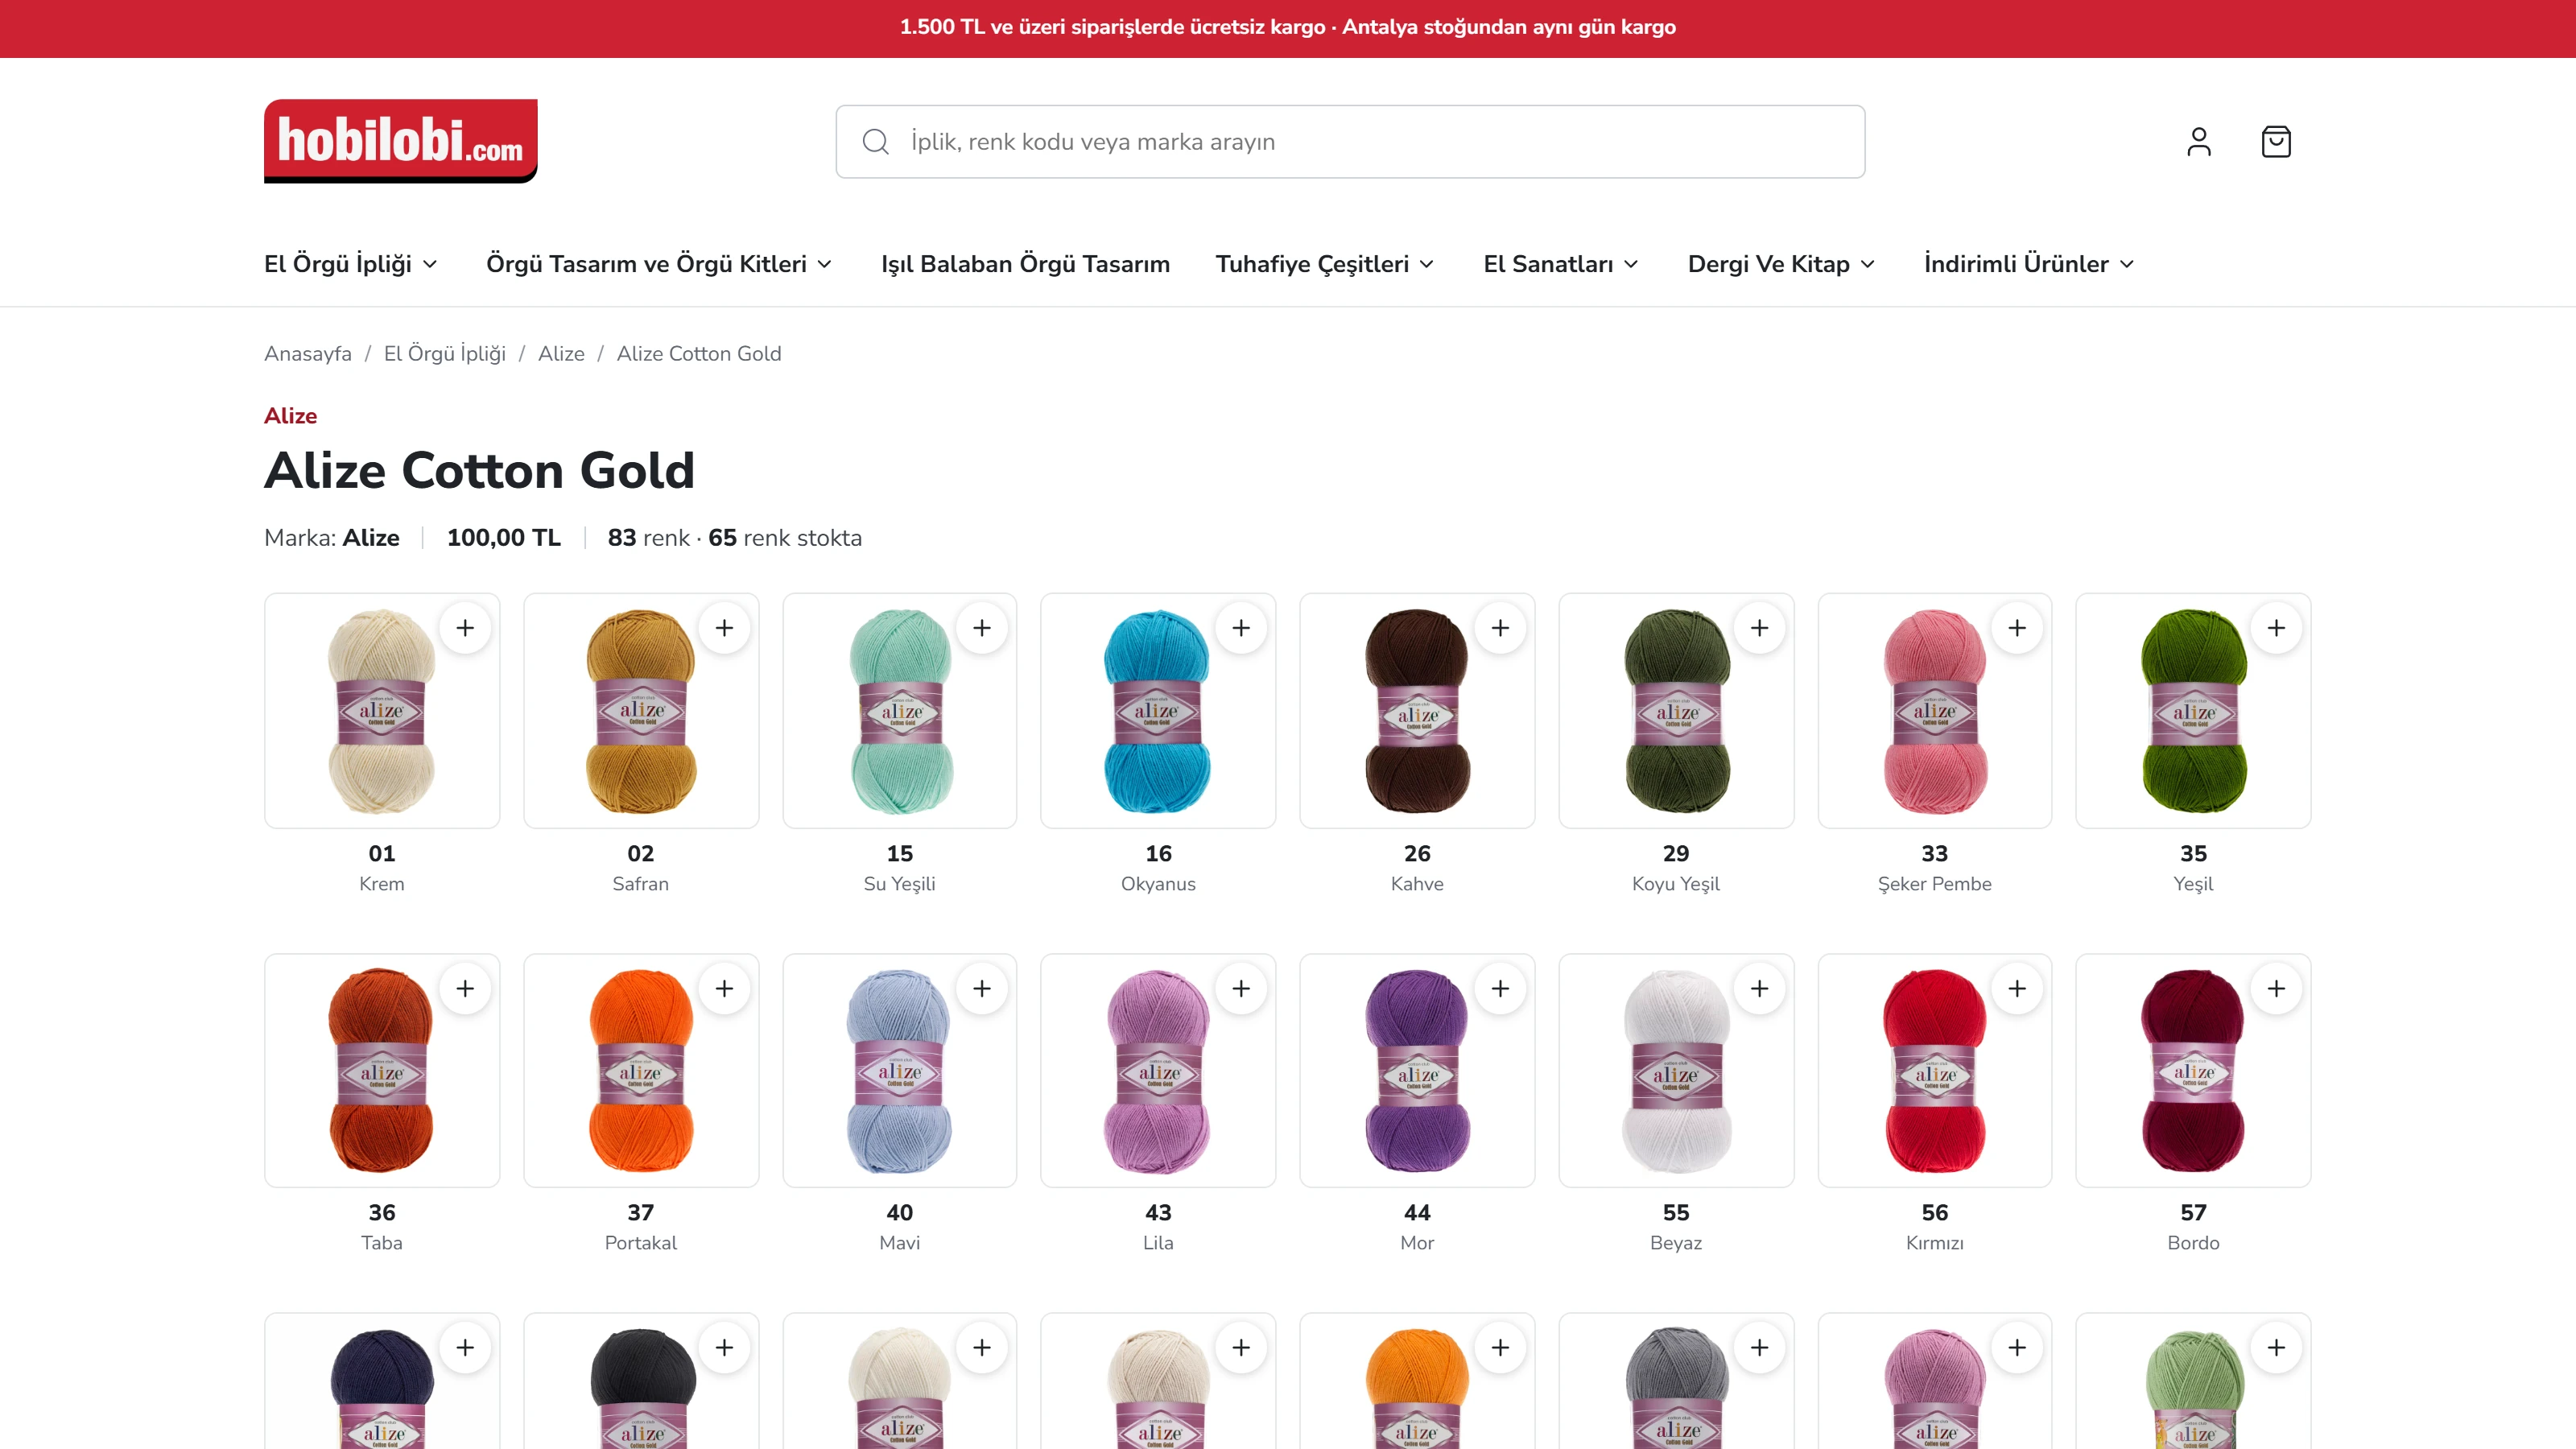Open El Örgü İpliği breadcrumb link
The image size is (2576, 1449).
[x=445, y=354]
